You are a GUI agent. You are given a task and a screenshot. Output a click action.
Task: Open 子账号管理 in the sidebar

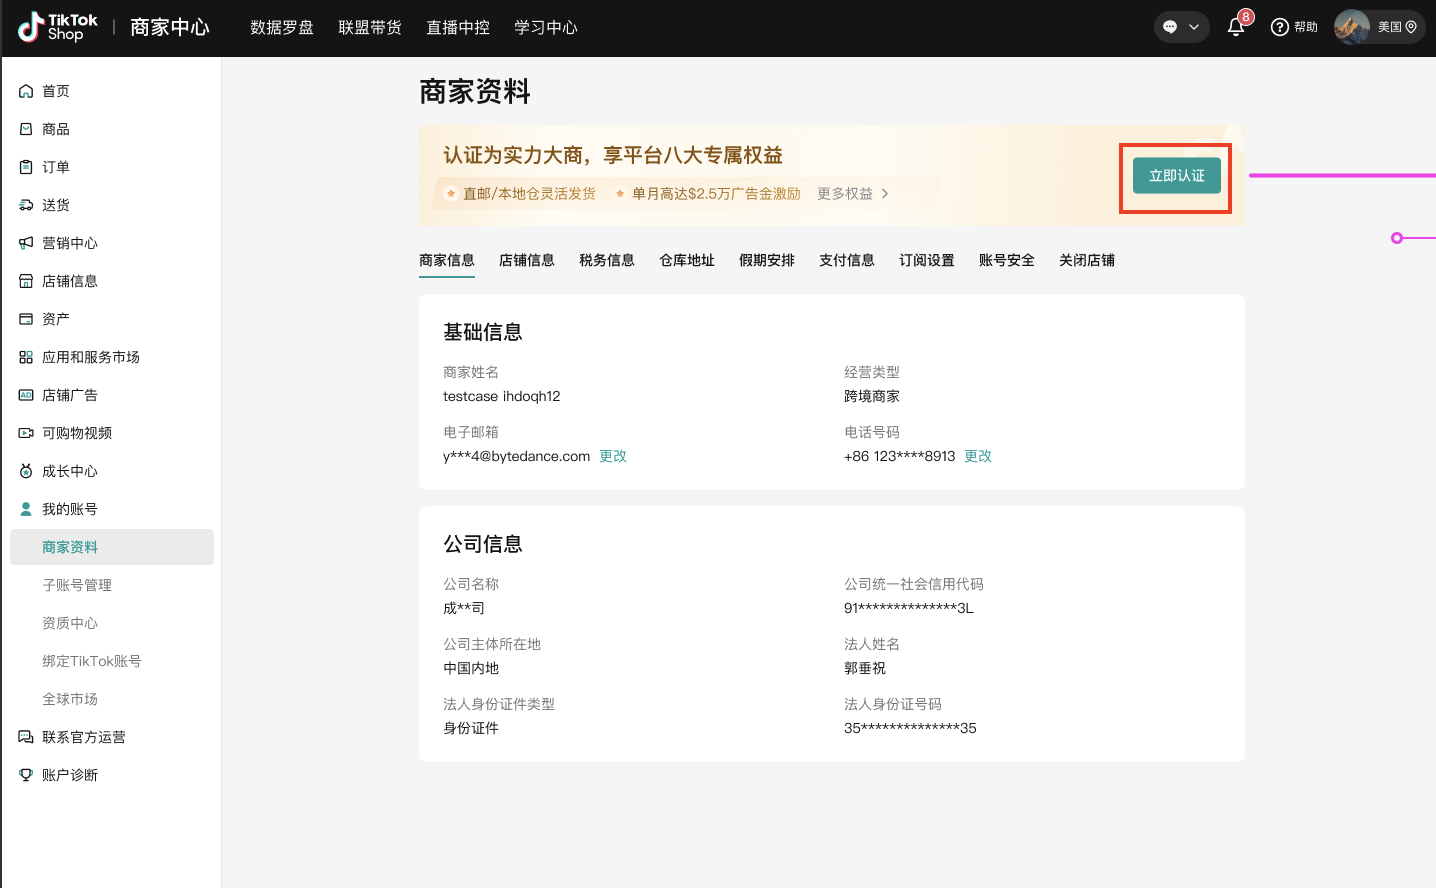[x=77, y=585]
